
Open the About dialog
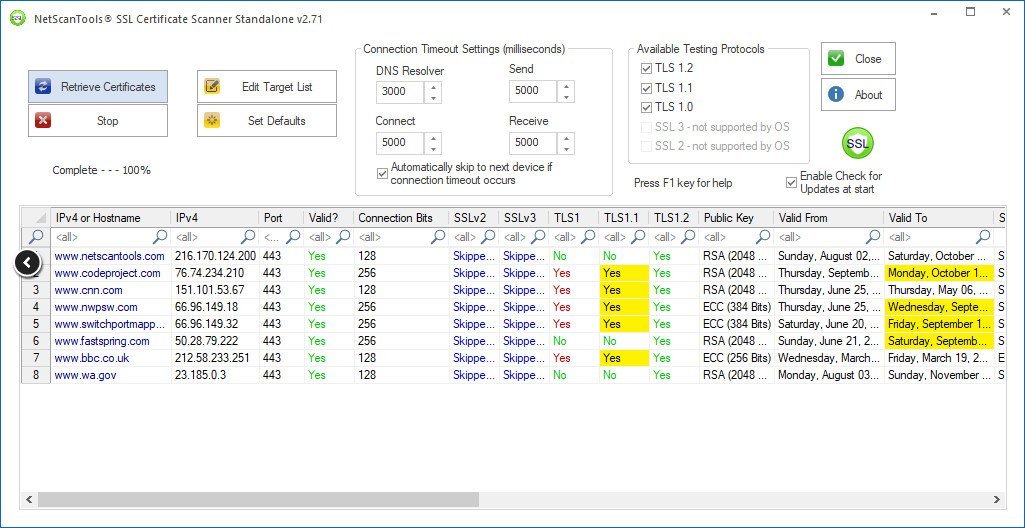pyautogui.click(x=858, y=95)
